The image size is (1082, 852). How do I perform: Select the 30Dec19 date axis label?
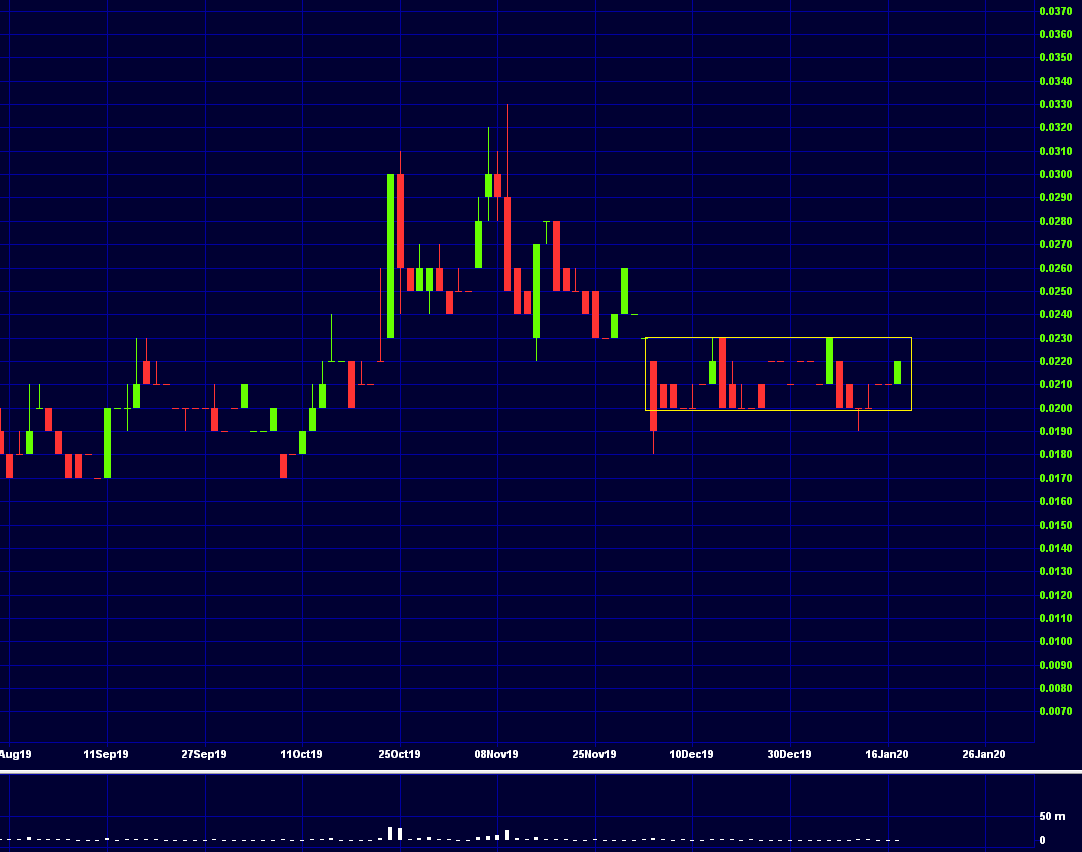pos(789,755)
